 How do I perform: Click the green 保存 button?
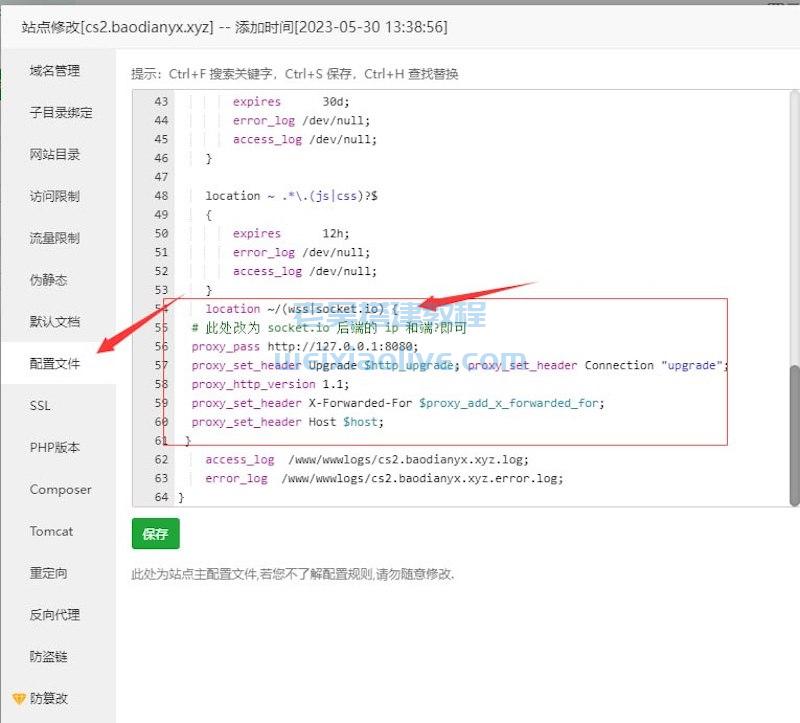click(x=154, y=534)
